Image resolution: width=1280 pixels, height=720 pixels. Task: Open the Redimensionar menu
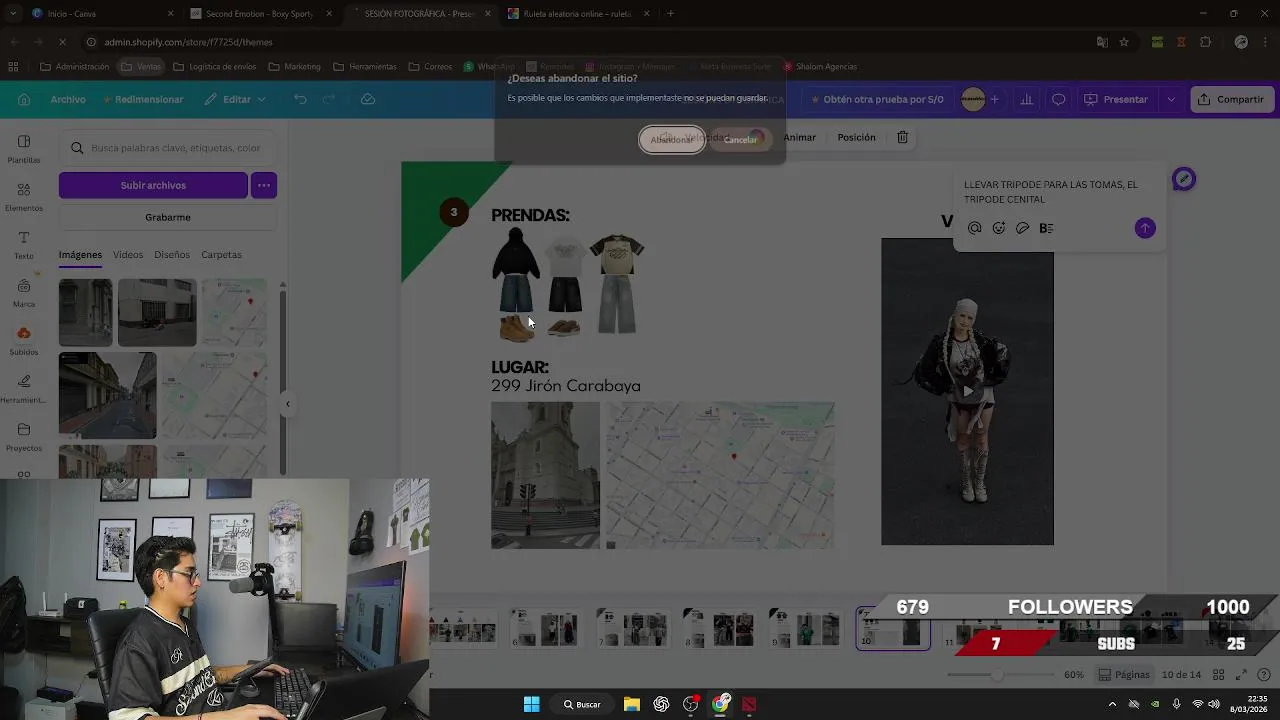(x=141, y=99)
